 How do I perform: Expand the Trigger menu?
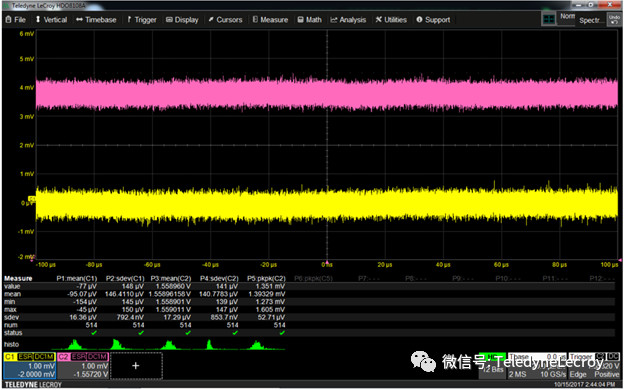142,20
